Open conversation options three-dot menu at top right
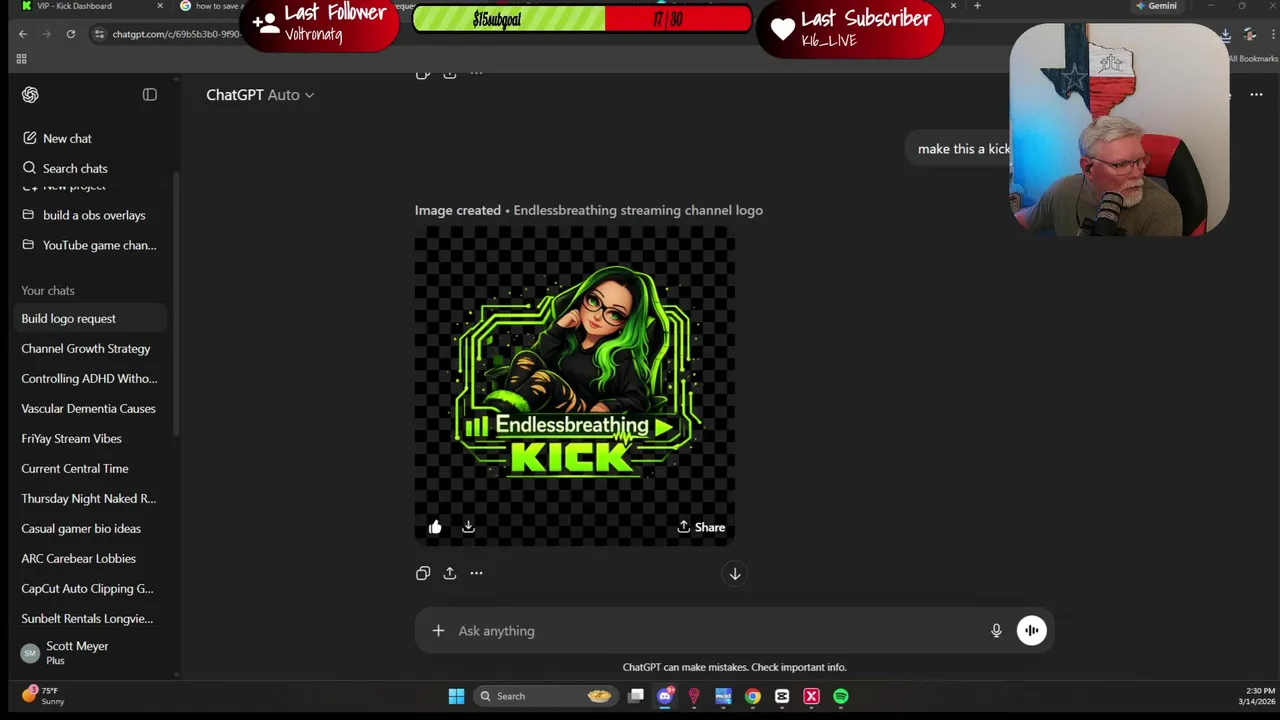This screenshot has height=720, width=1280. click(x=1256, y=95)
